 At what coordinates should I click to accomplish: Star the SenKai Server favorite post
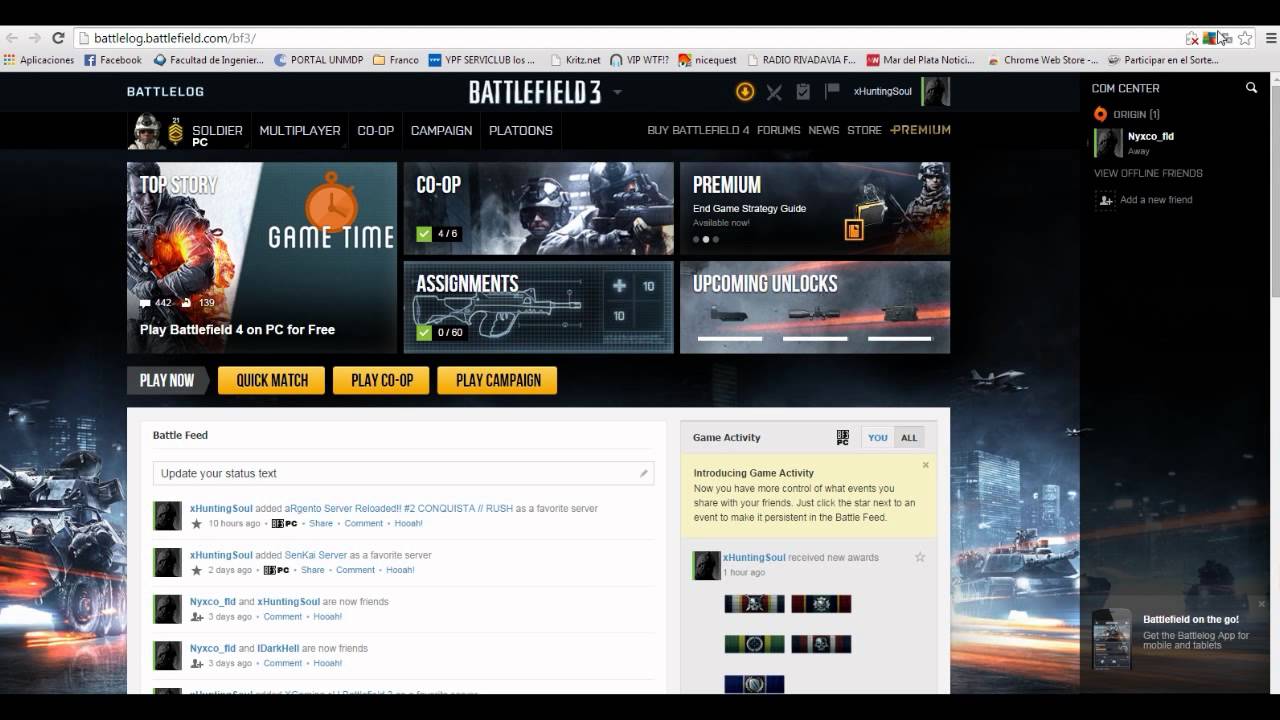pos(197,570)
